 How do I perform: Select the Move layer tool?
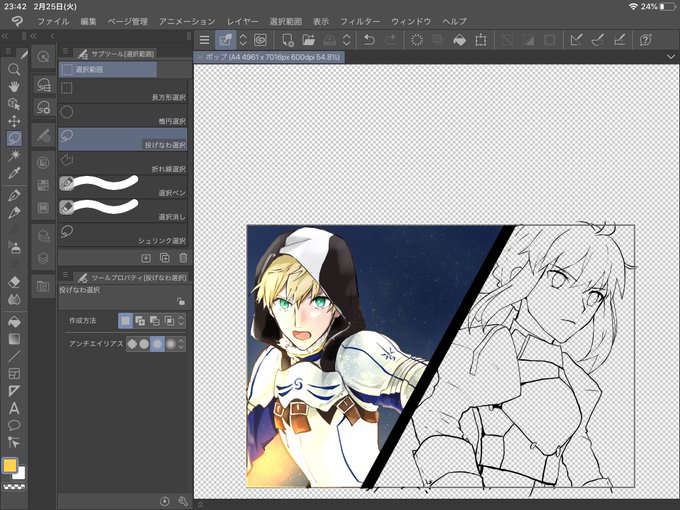tap(14, 121)
